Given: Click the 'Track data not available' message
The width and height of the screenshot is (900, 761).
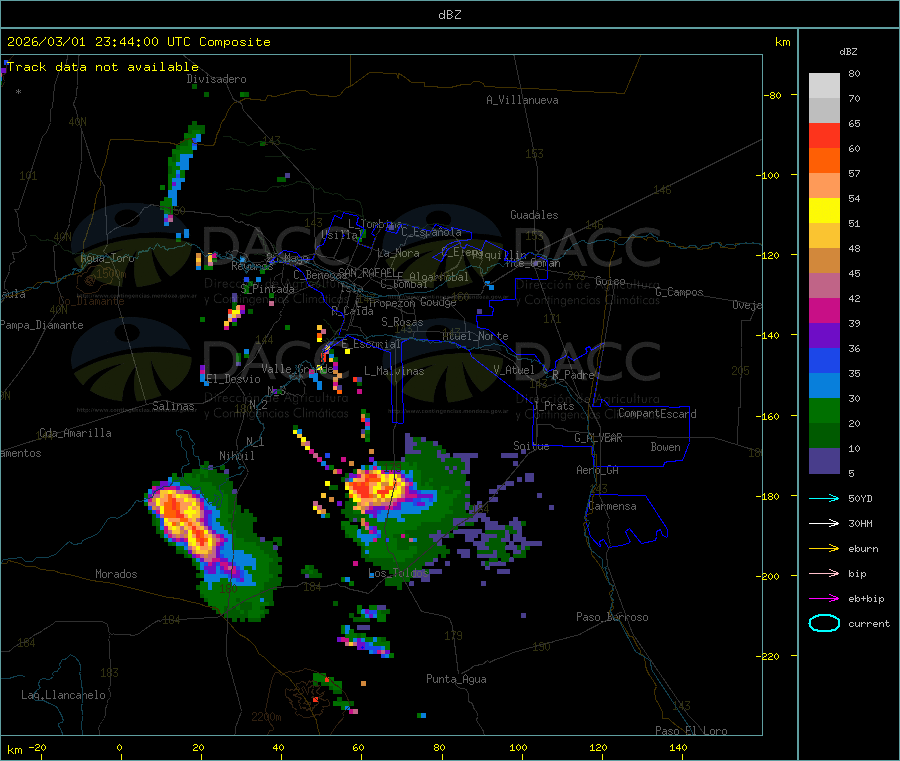Looking at the screenshot, I should pos(103,67).
